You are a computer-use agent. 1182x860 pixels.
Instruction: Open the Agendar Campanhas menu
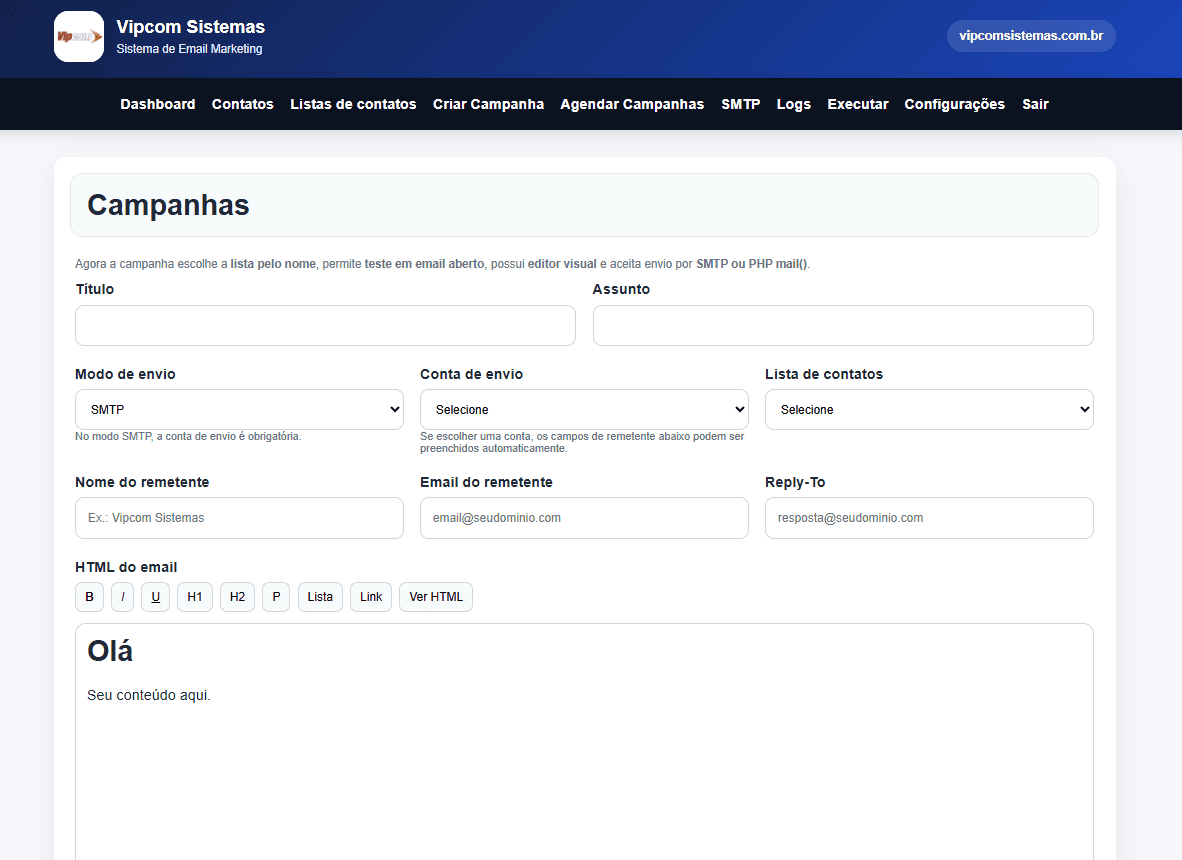point(632,104)
